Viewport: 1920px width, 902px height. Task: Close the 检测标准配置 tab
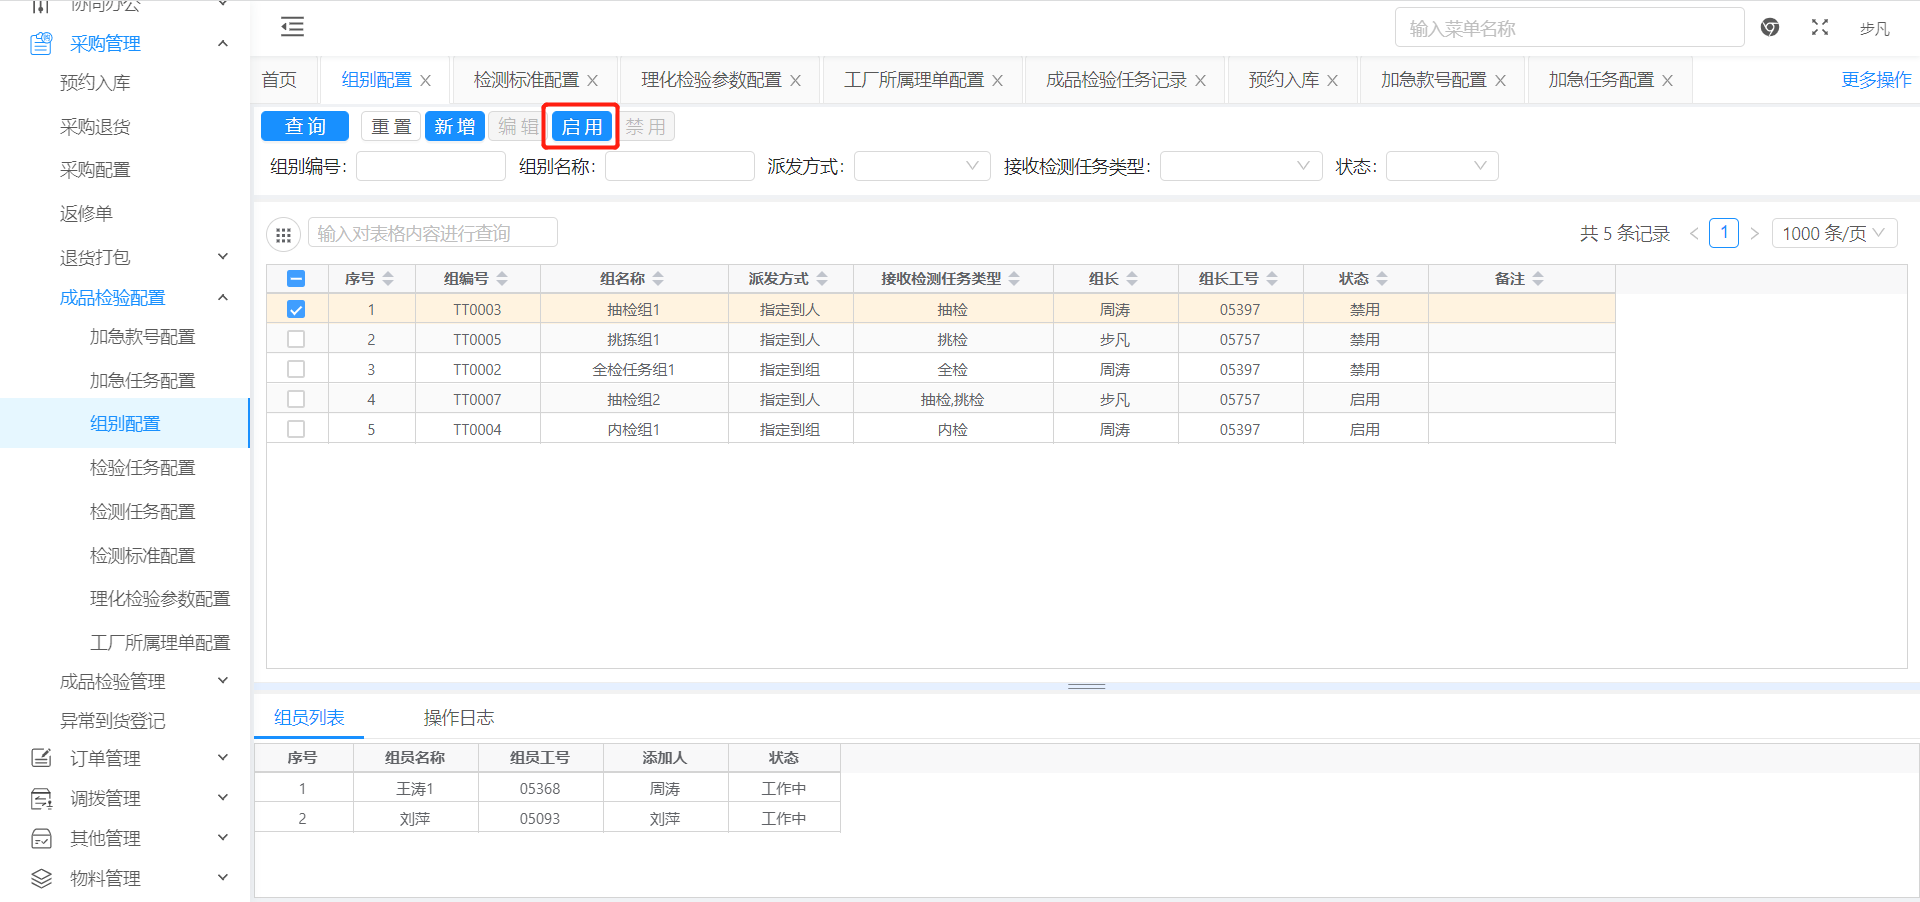click(x=593, y=81)
